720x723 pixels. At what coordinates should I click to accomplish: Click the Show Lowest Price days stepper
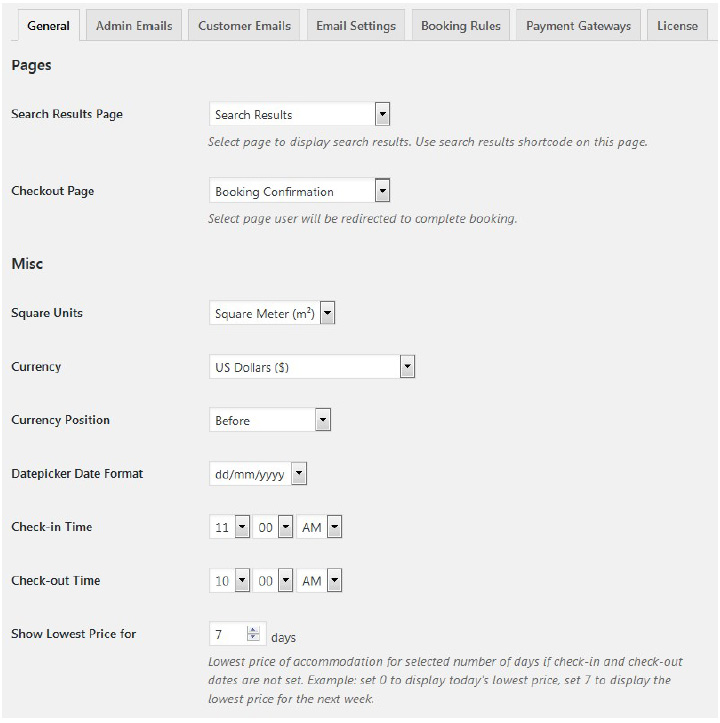(253, 634)
